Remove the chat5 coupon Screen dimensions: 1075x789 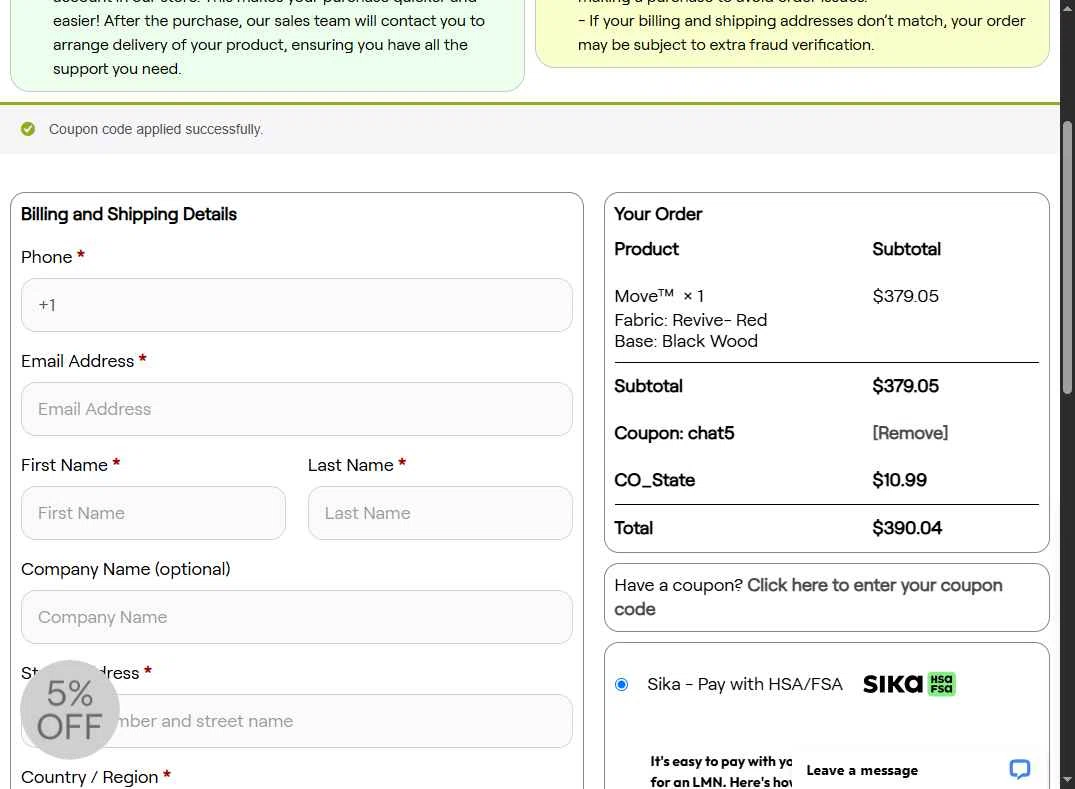point(910,433)
